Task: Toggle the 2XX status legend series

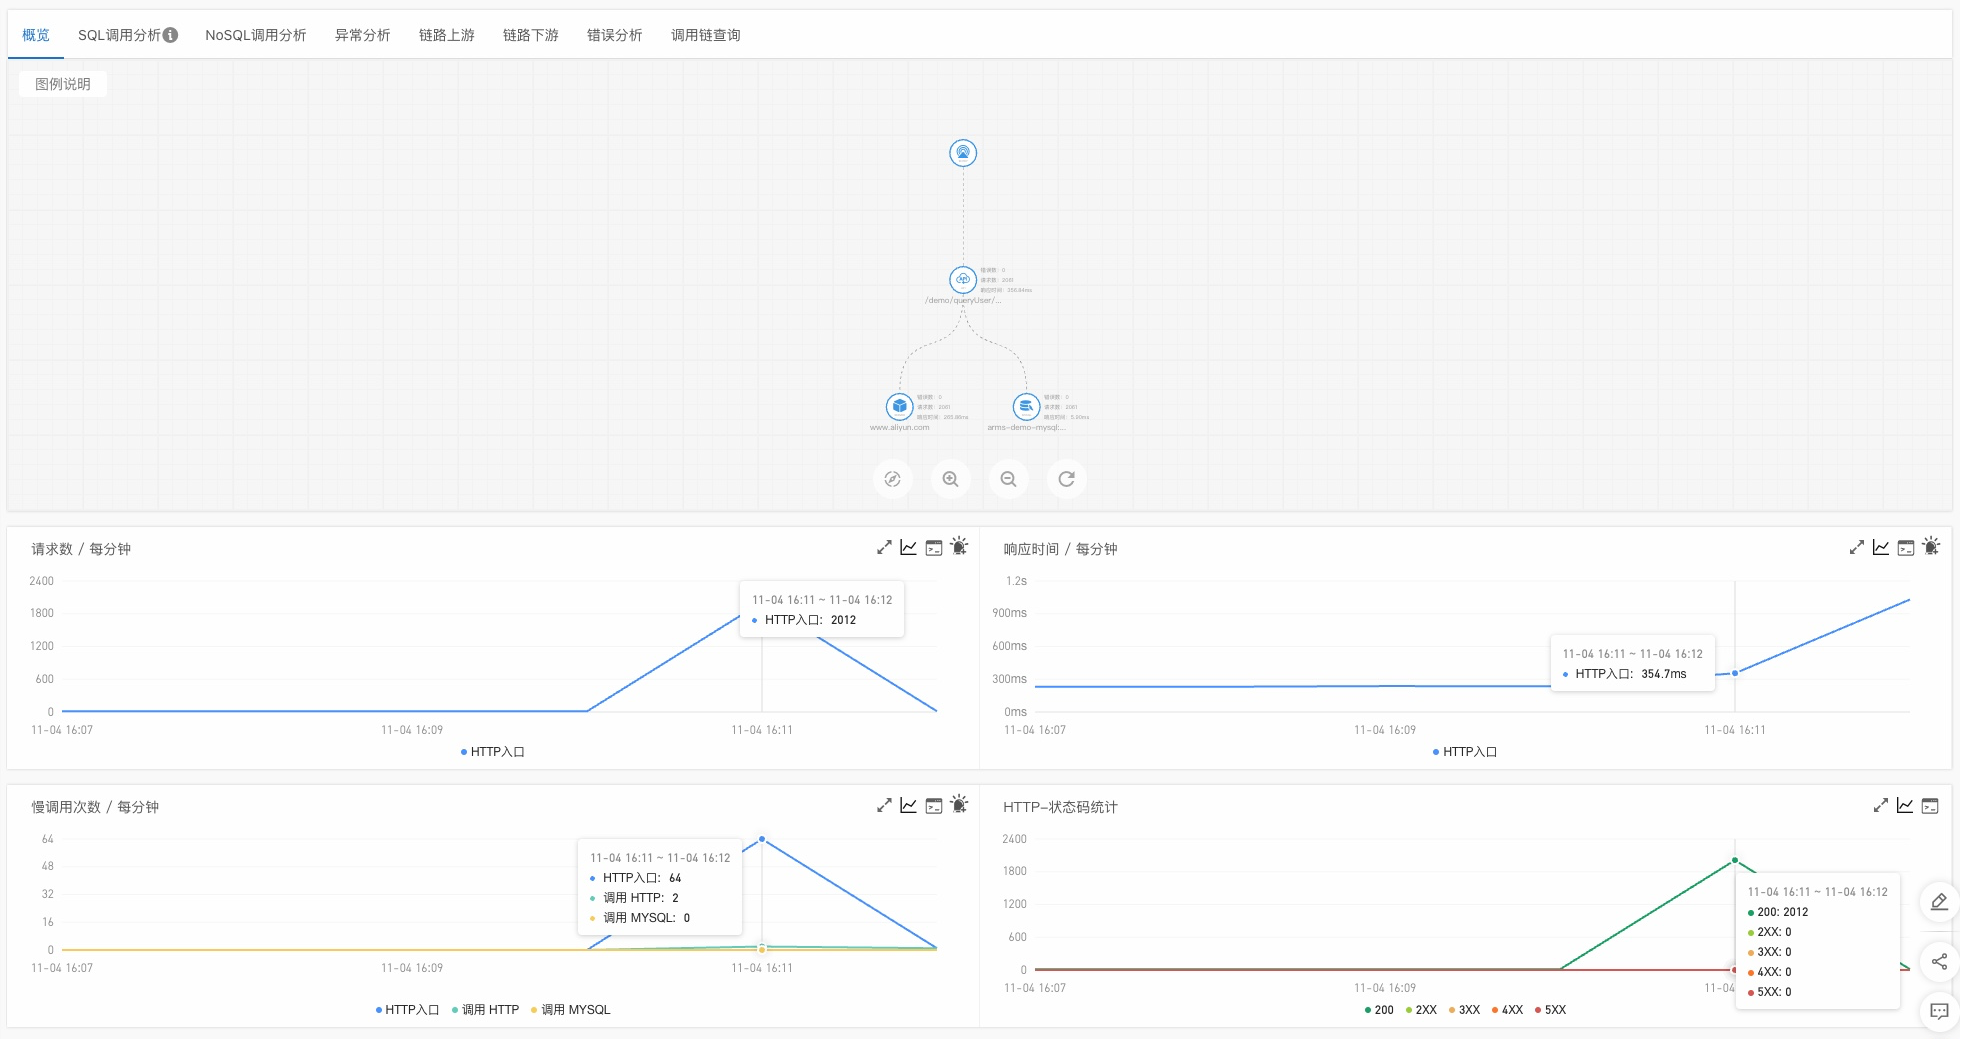Action: click(1421, 1010)
